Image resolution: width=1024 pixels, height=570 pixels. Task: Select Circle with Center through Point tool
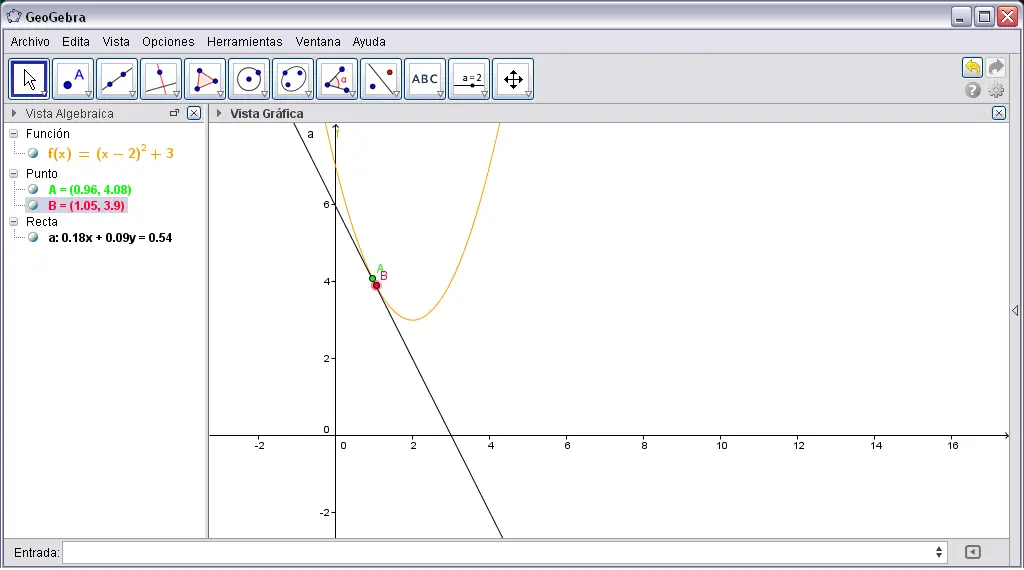tap(249, 79)
